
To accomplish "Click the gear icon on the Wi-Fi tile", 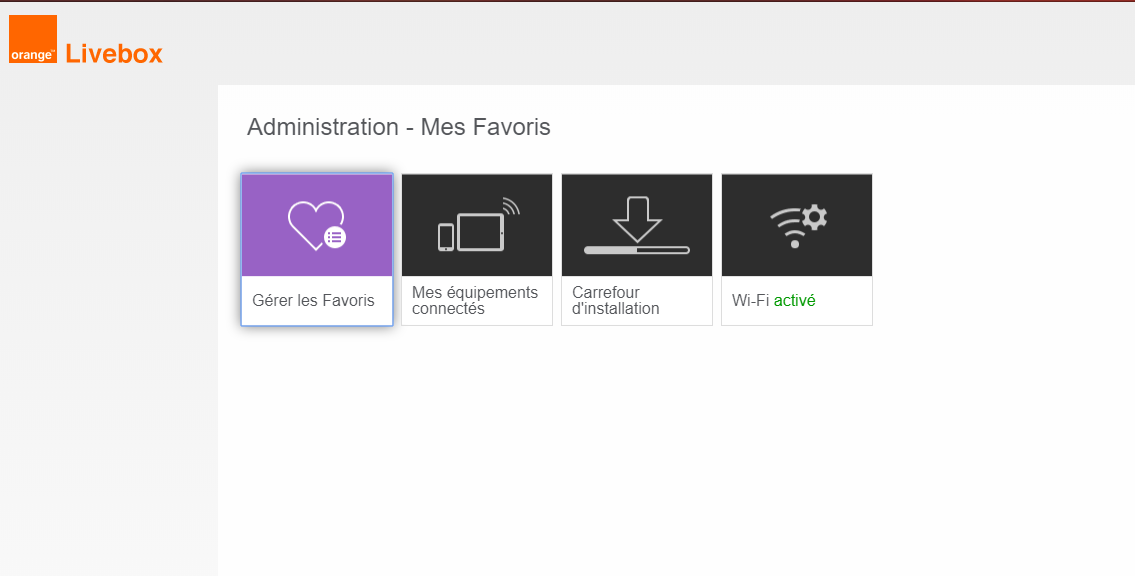I will click(x=815, y=216).
